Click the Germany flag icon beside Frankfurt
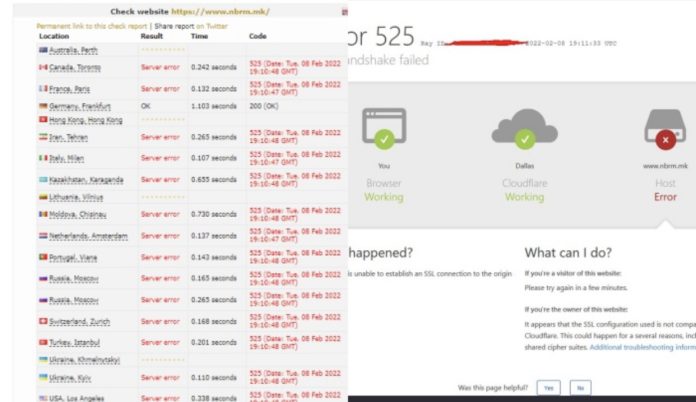 42,105
